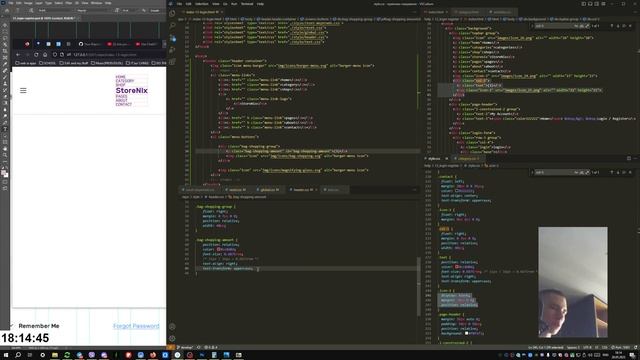Image resolution: width=640 pixels, height=360 pixels.
Task: Click the webcam overlay thumbnail
Action: coord(573,282)
